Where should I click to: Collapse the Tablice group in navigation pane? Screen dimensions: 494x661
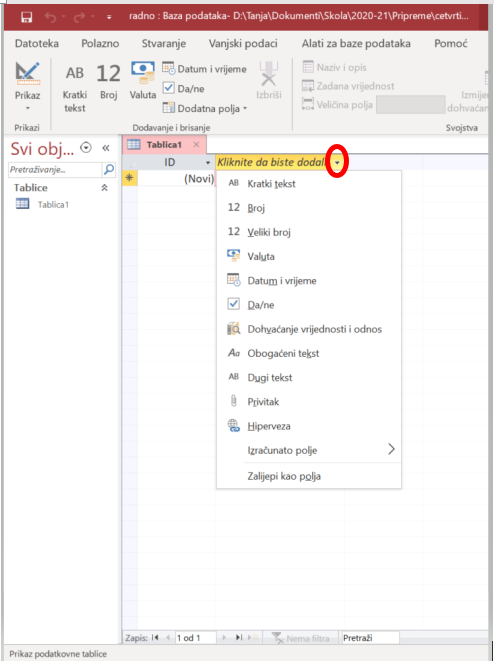tap(104, 188)
